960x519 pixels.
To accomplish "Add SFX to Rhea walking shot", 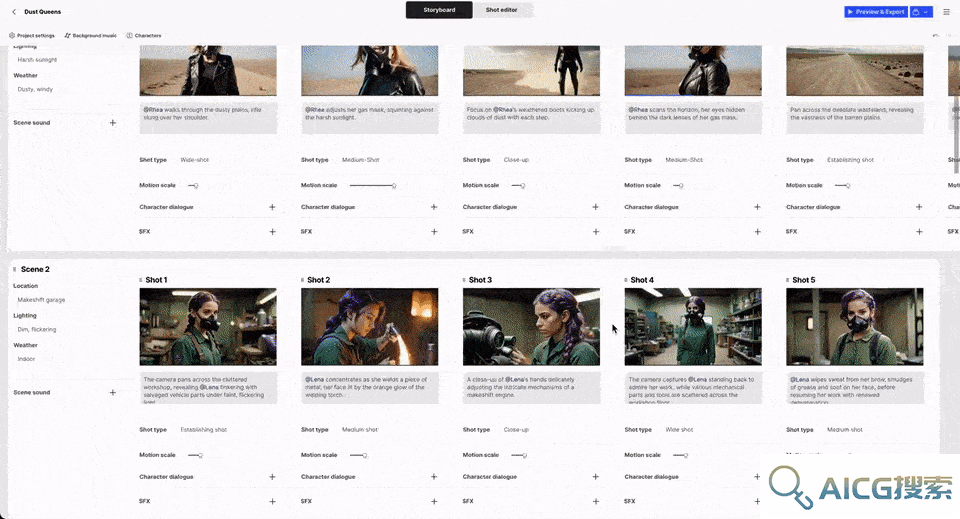I will click(272, 231).
